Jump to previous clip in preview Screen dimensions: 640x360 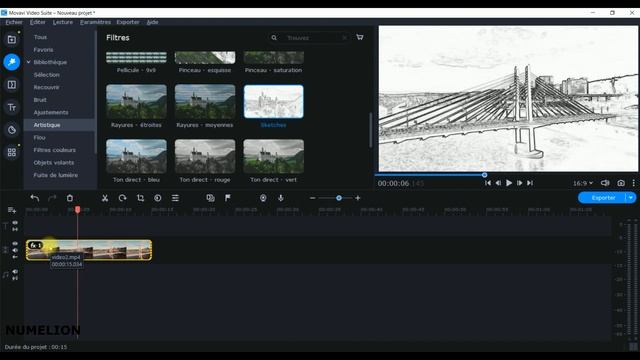(488, 183)
